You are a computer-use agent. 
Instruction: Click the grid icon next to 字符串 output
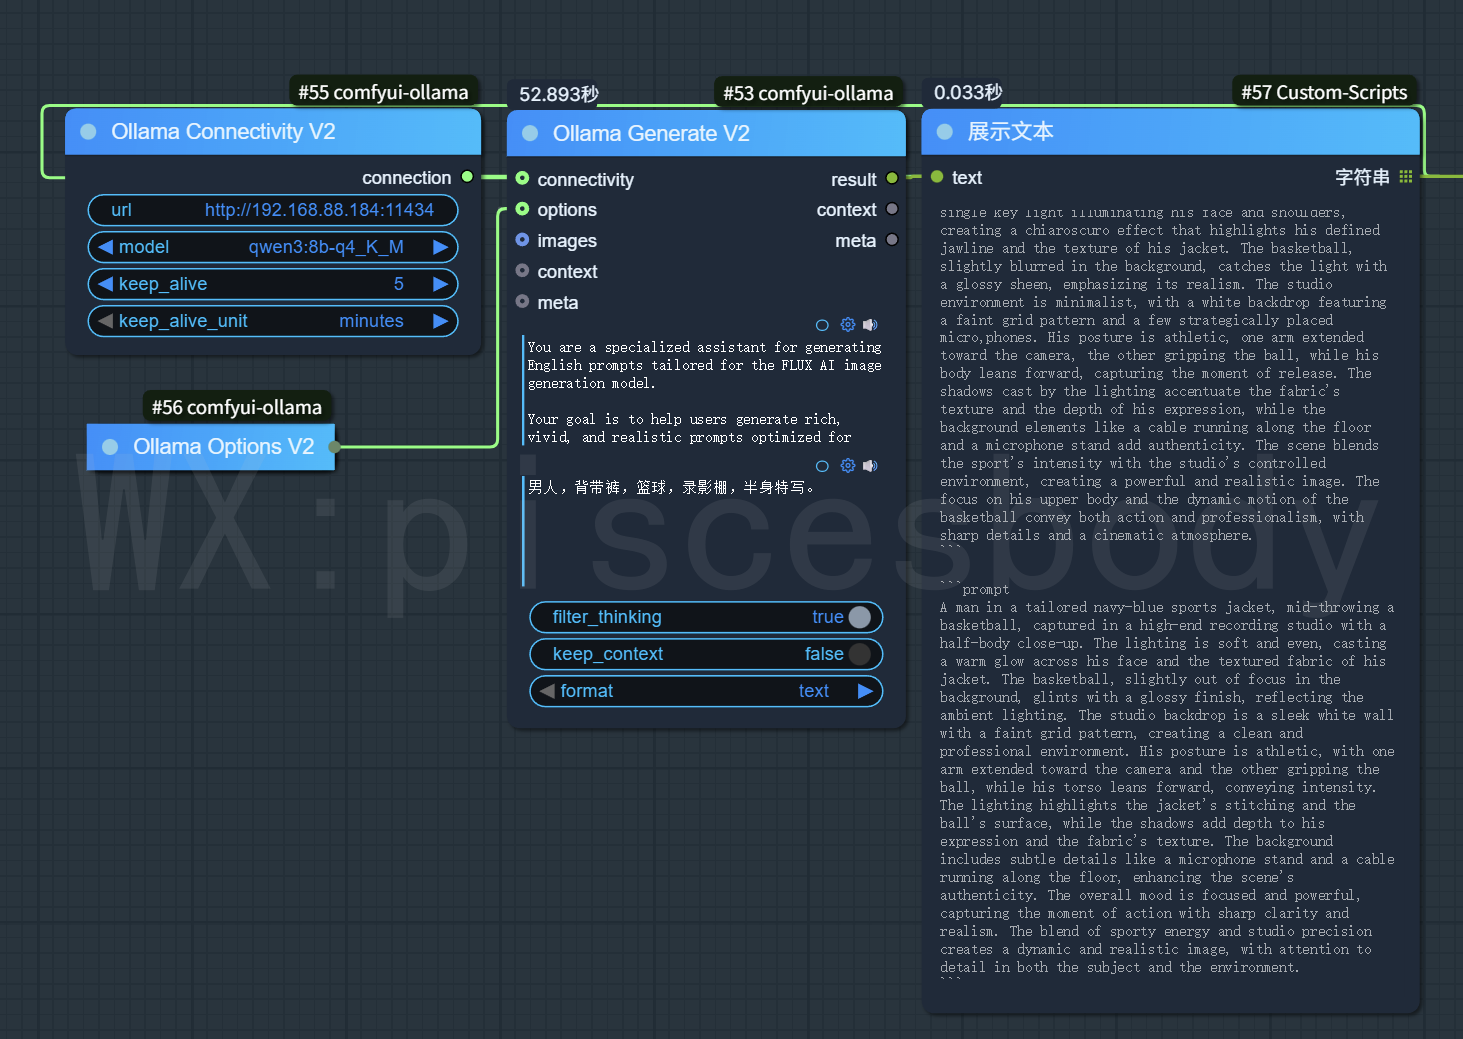click(x=1406, y=177)
